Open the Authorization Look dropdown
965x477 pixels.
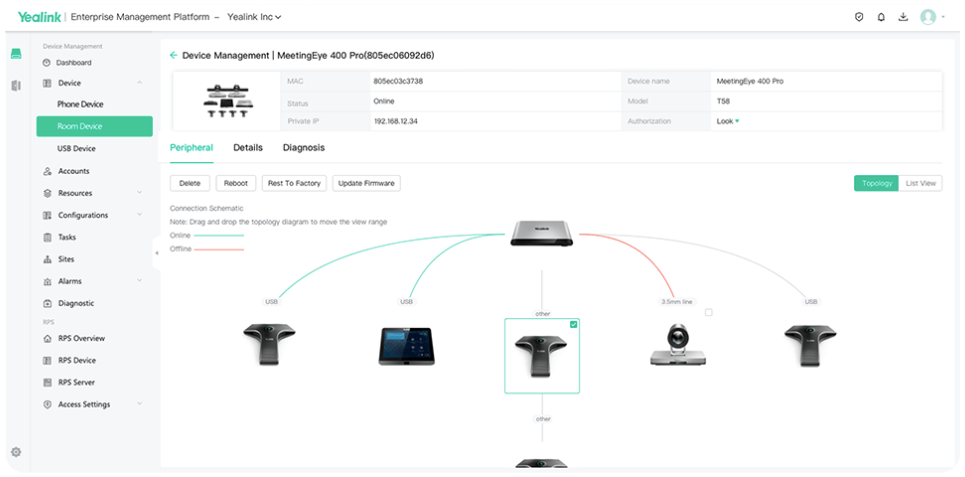pos(728,121)
